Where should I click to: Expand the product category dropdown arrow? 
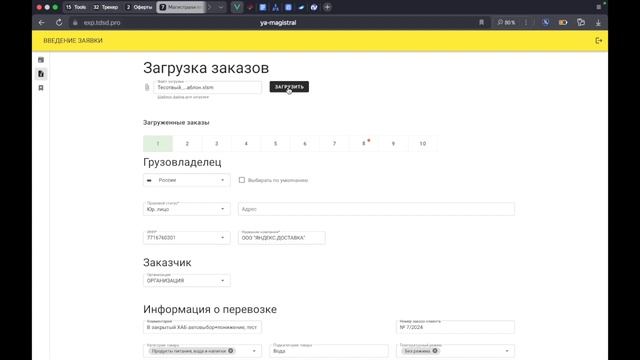[254, 351]
